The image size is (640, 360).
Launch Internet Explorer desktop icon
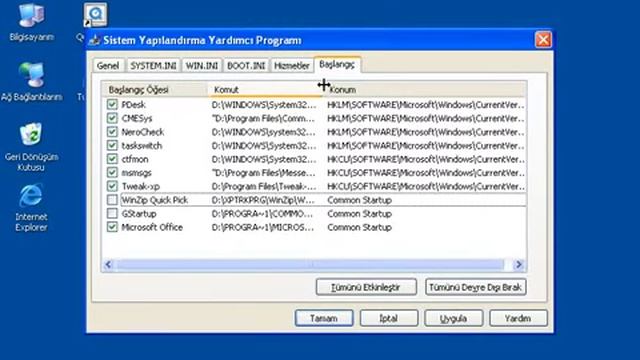coord(31,208)
